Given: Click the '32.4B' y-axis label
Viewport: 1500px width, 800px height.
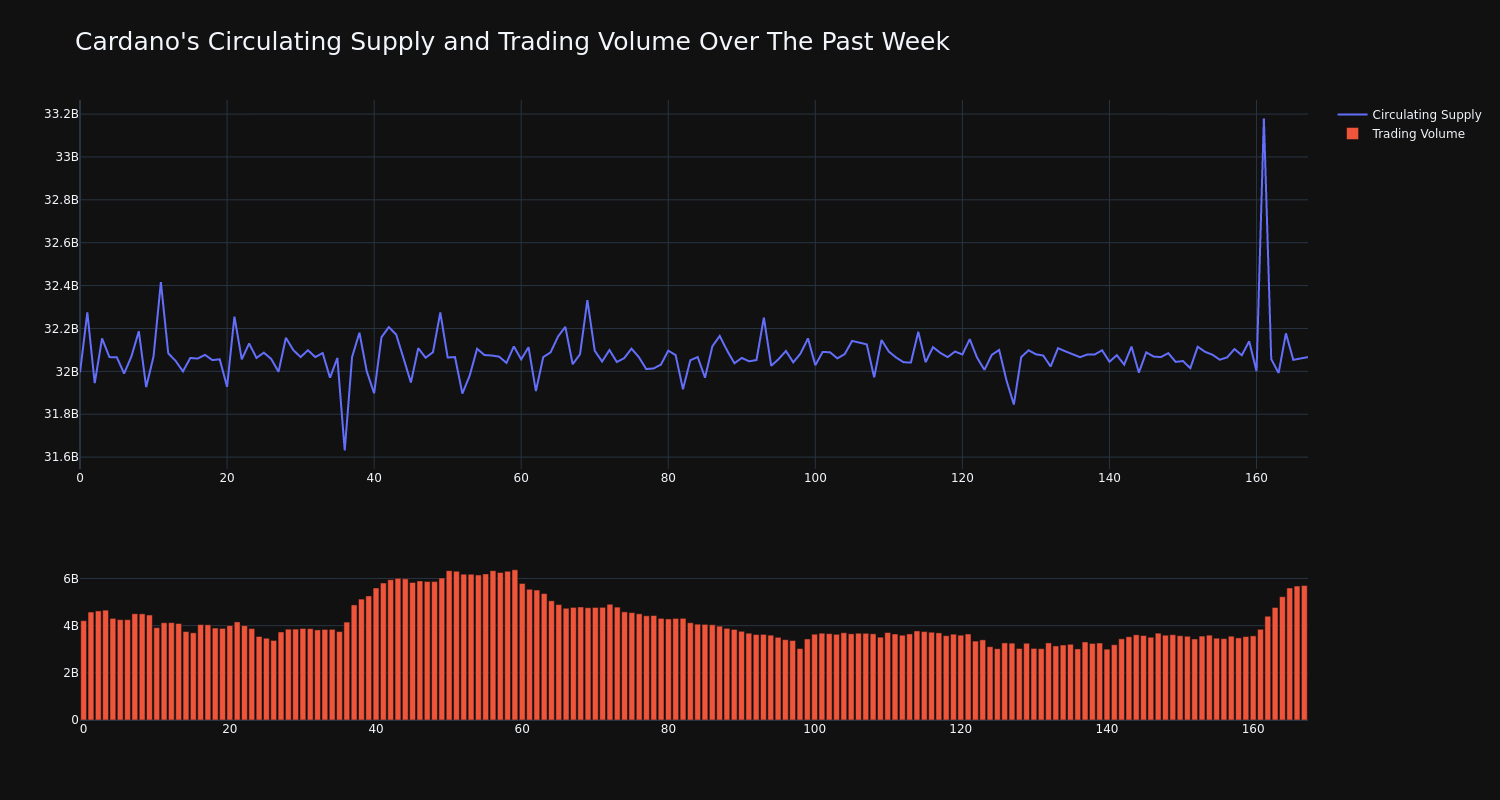Looking at the screenshot, I should coord(61,286).
